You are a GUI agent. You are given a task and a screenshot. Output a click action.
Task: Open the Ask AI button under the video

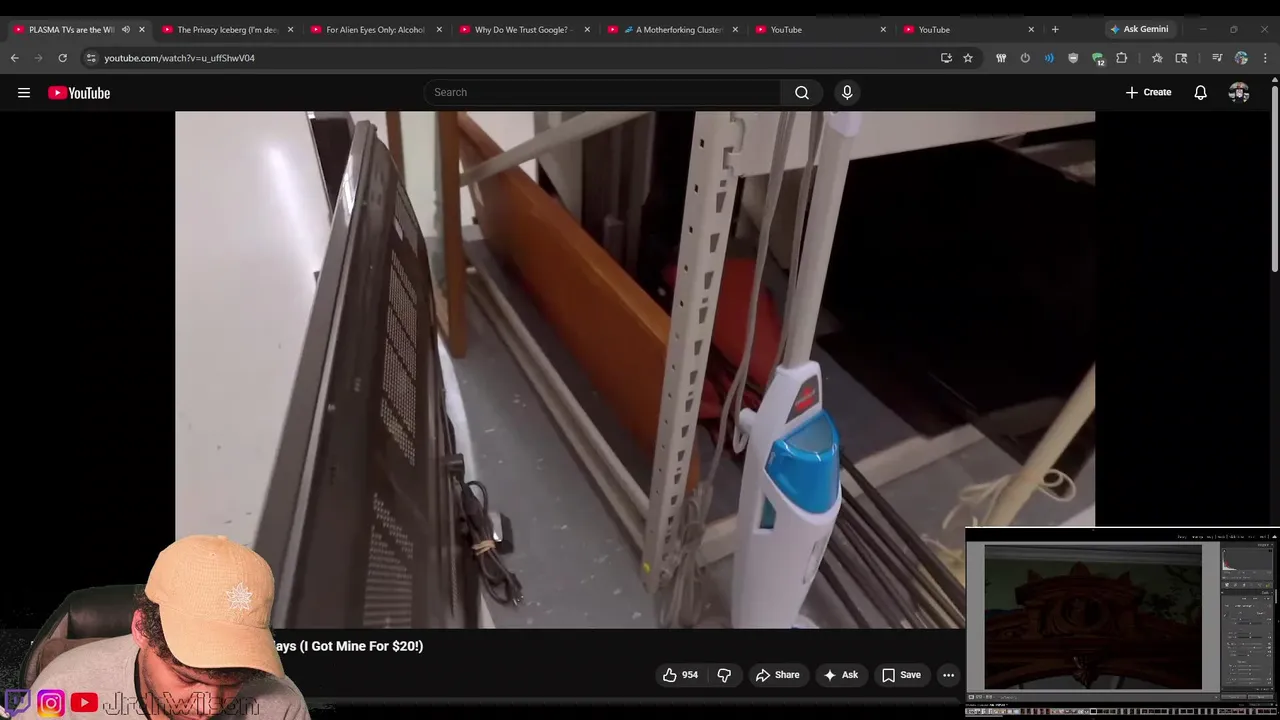point(840,675)
